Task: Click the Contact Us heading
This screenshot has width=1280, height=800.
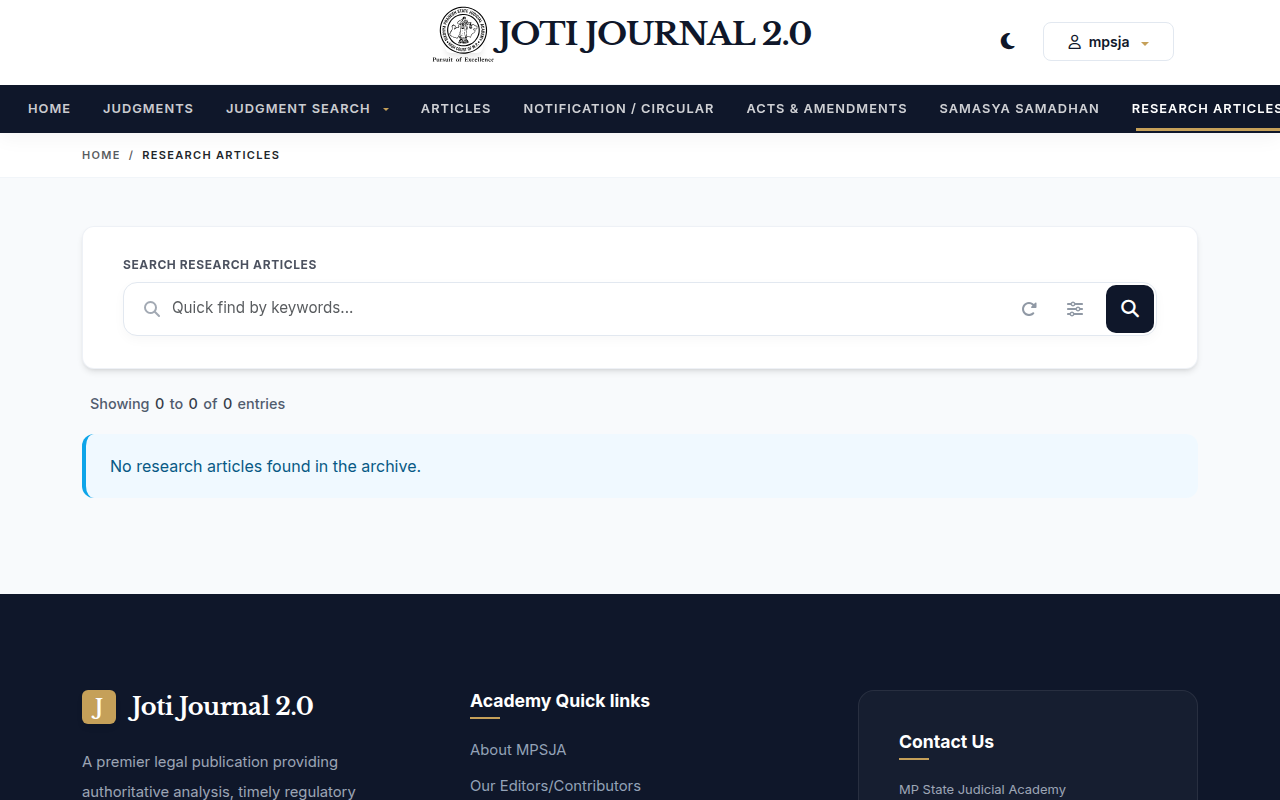Action: (x=946, y=742)
